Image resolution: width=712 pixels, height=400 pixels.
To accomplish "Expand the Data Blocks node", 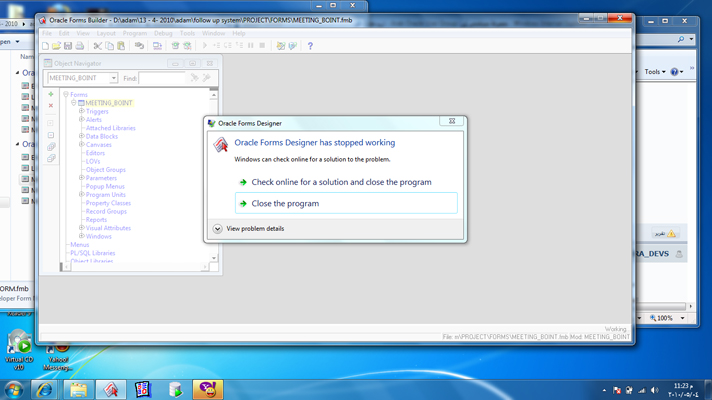I will (82, 137).
